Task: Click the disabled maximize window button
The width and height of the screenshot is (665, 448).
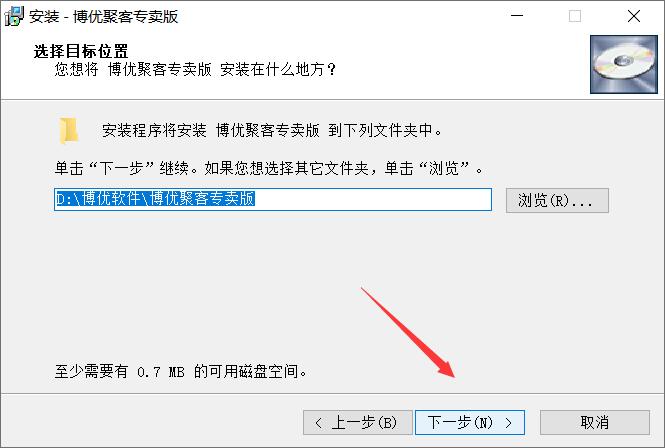Action: [575, 16]
